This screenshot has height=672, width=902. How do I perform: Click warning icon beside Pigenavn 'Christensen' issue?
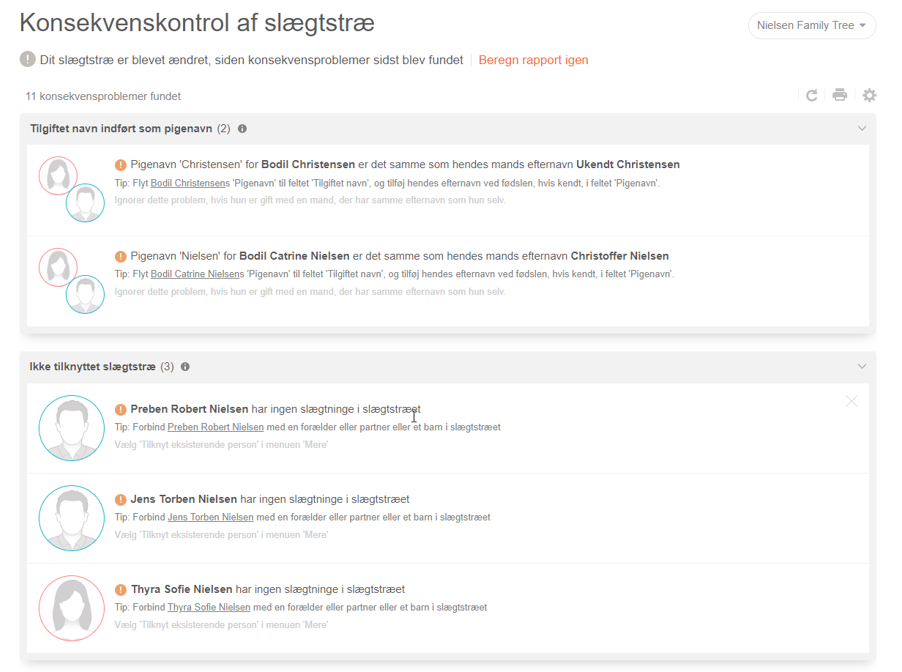[120, 165]
